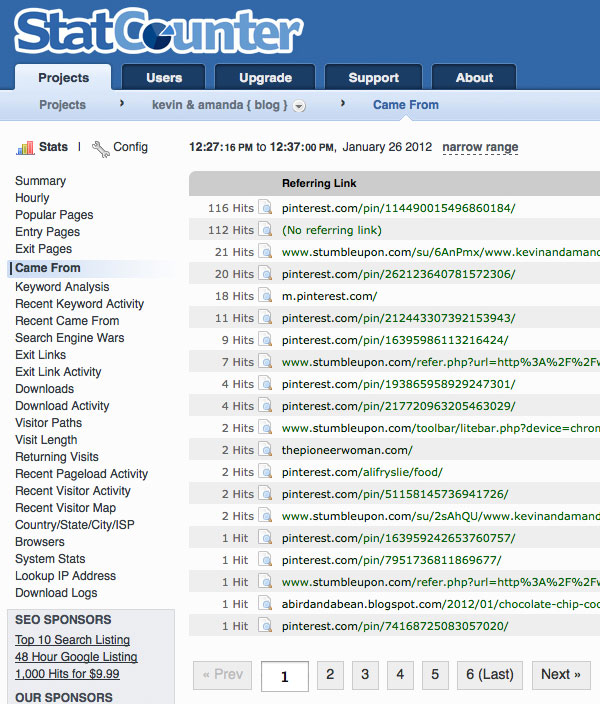Screen dimensions: 600x704
Task: Click the Config wrench icon
Action: (x=101, y=149)
